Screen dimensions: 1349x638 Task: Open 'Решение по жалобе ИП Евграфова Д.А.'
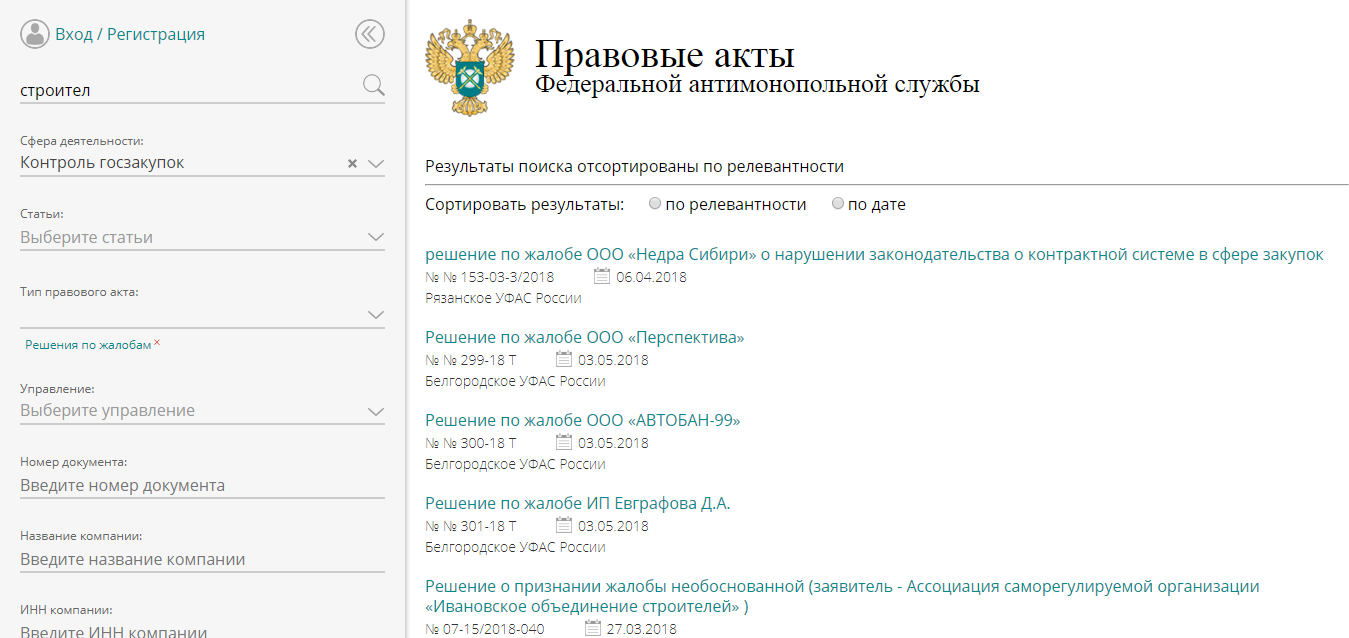pos(577,503)
